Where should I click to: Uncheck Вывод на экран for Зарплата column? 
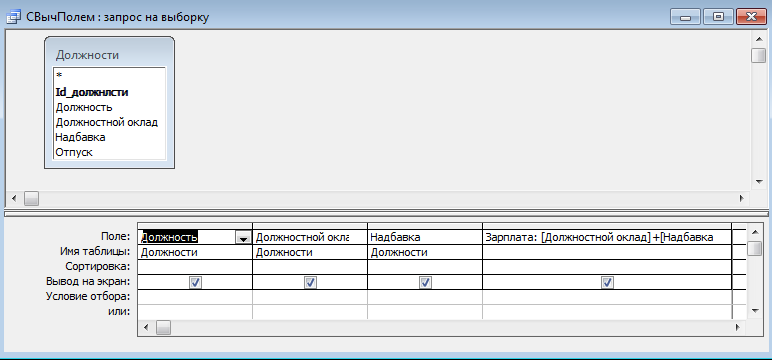tap(608, 282)
